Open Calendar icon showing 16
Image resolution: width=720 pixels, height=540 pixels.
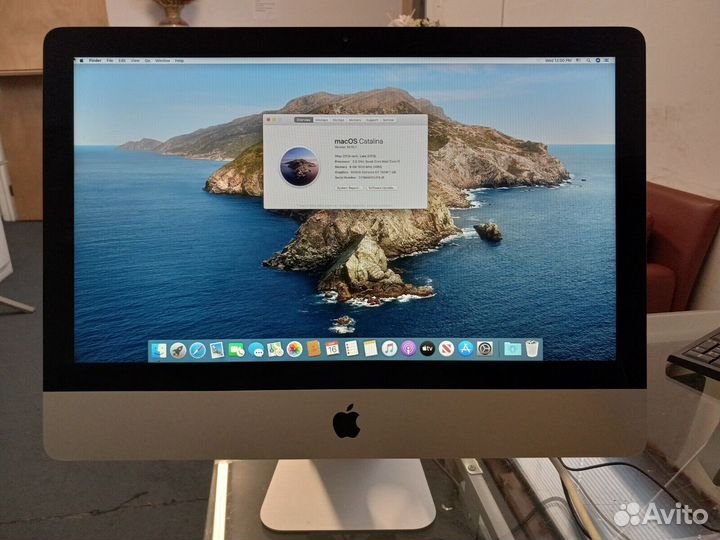tap(332, 349)
